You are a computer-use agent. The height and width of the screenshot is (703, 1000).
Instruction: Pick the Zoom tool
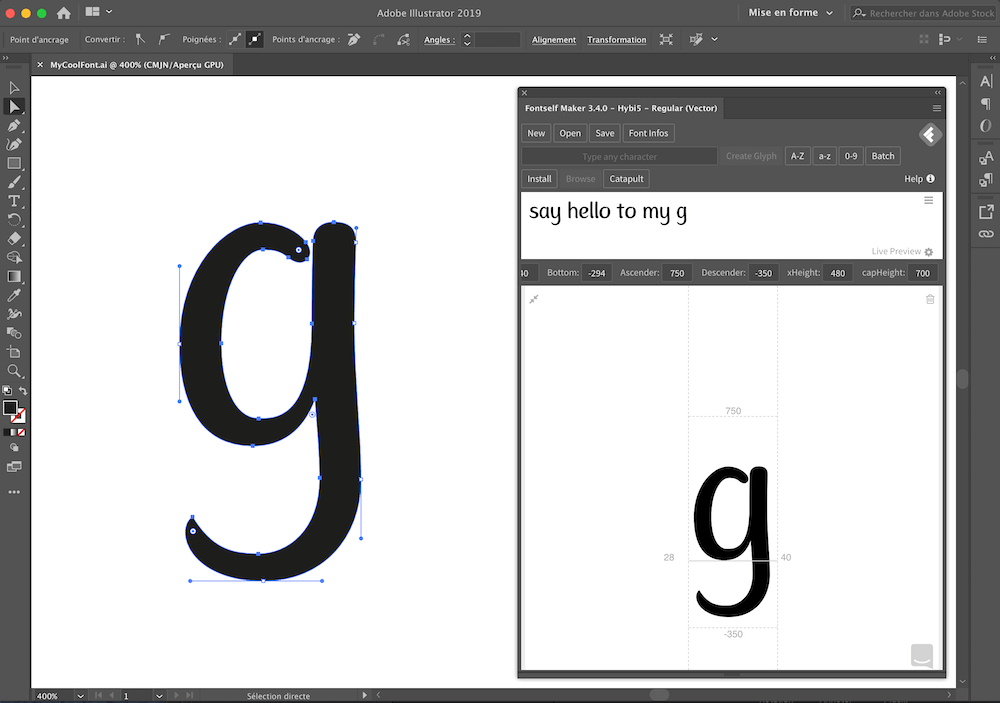[13, 370]
